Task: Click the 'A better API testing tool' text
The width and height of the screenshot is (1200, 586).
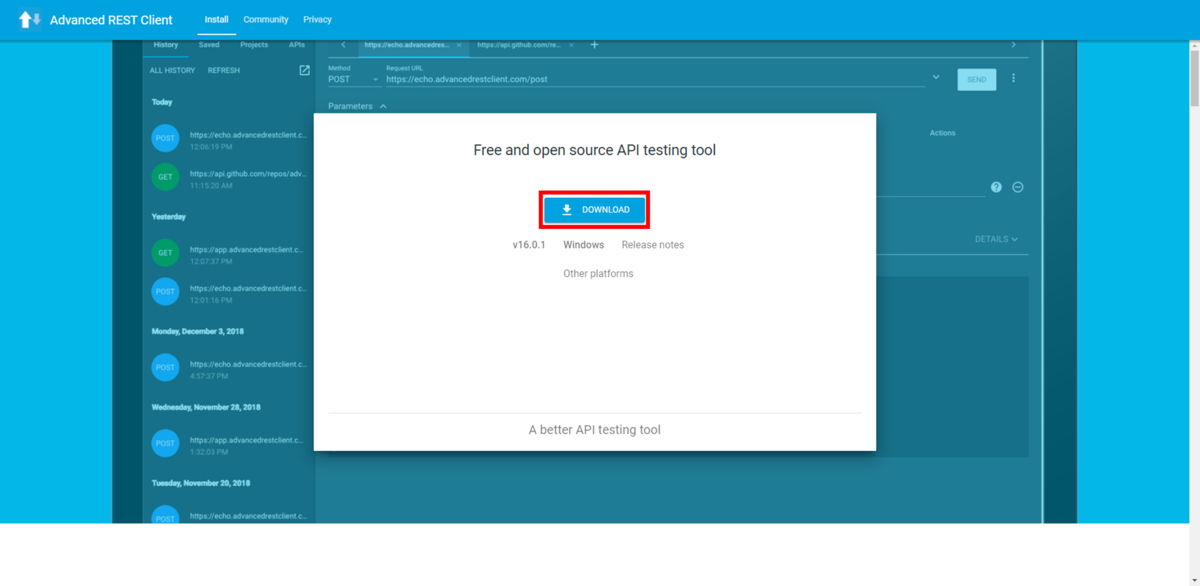Action: [x=595, y=430]
